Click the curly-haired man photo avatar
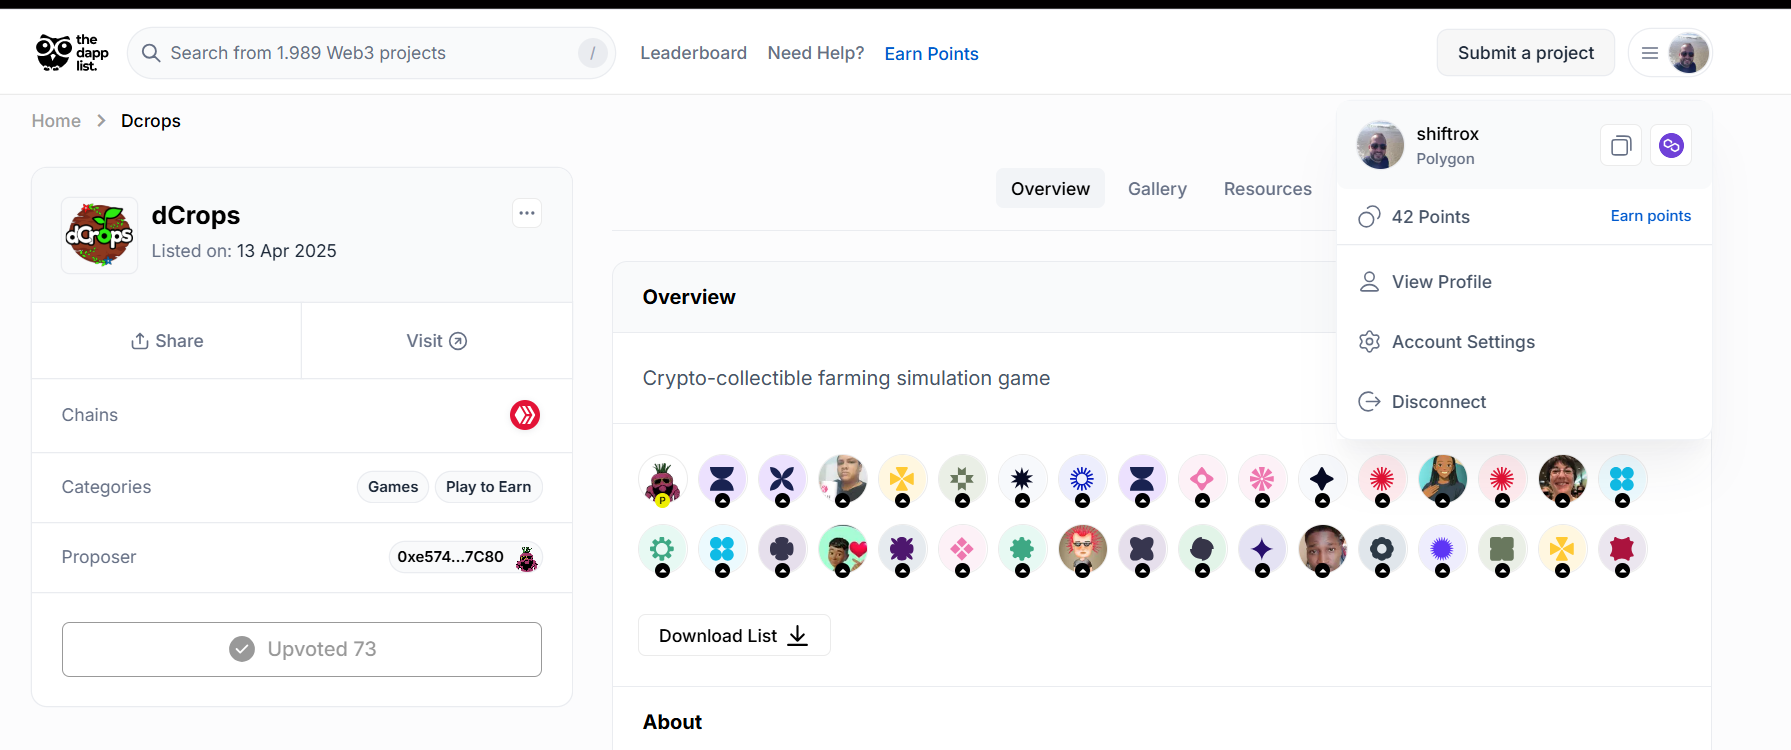The image size is (1791, 750). point(1562,480)
